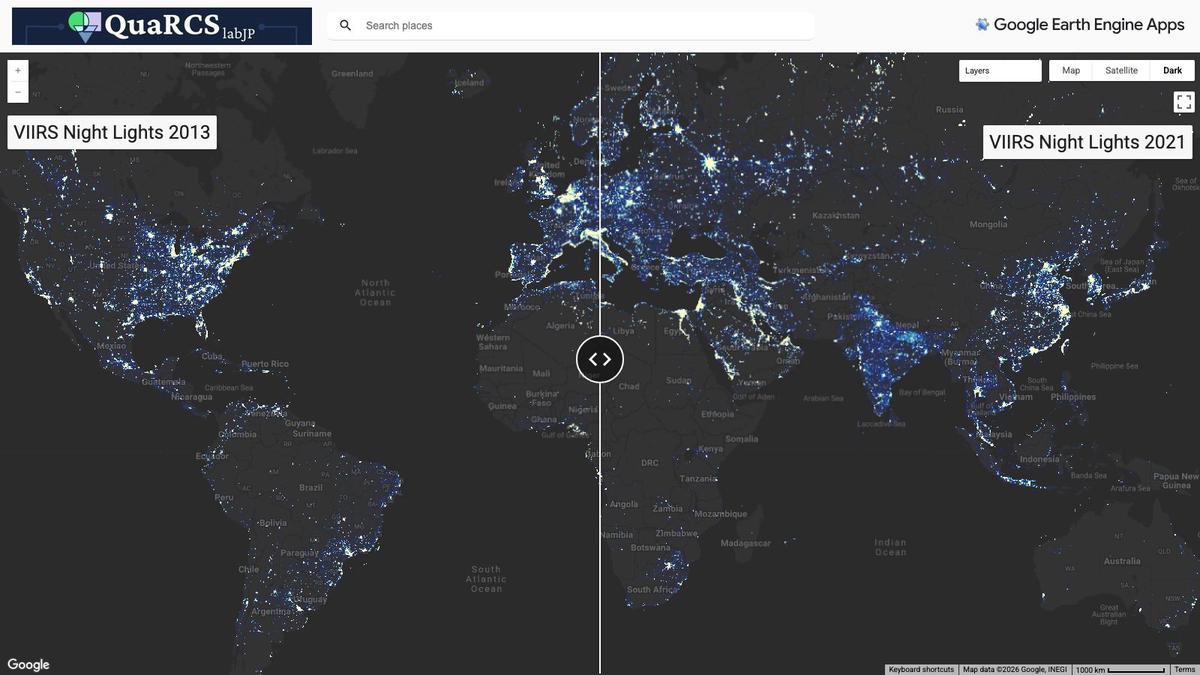
Task: Open Keyboard shortcuts
Action: pyautogui.click(x=921, y=669)
